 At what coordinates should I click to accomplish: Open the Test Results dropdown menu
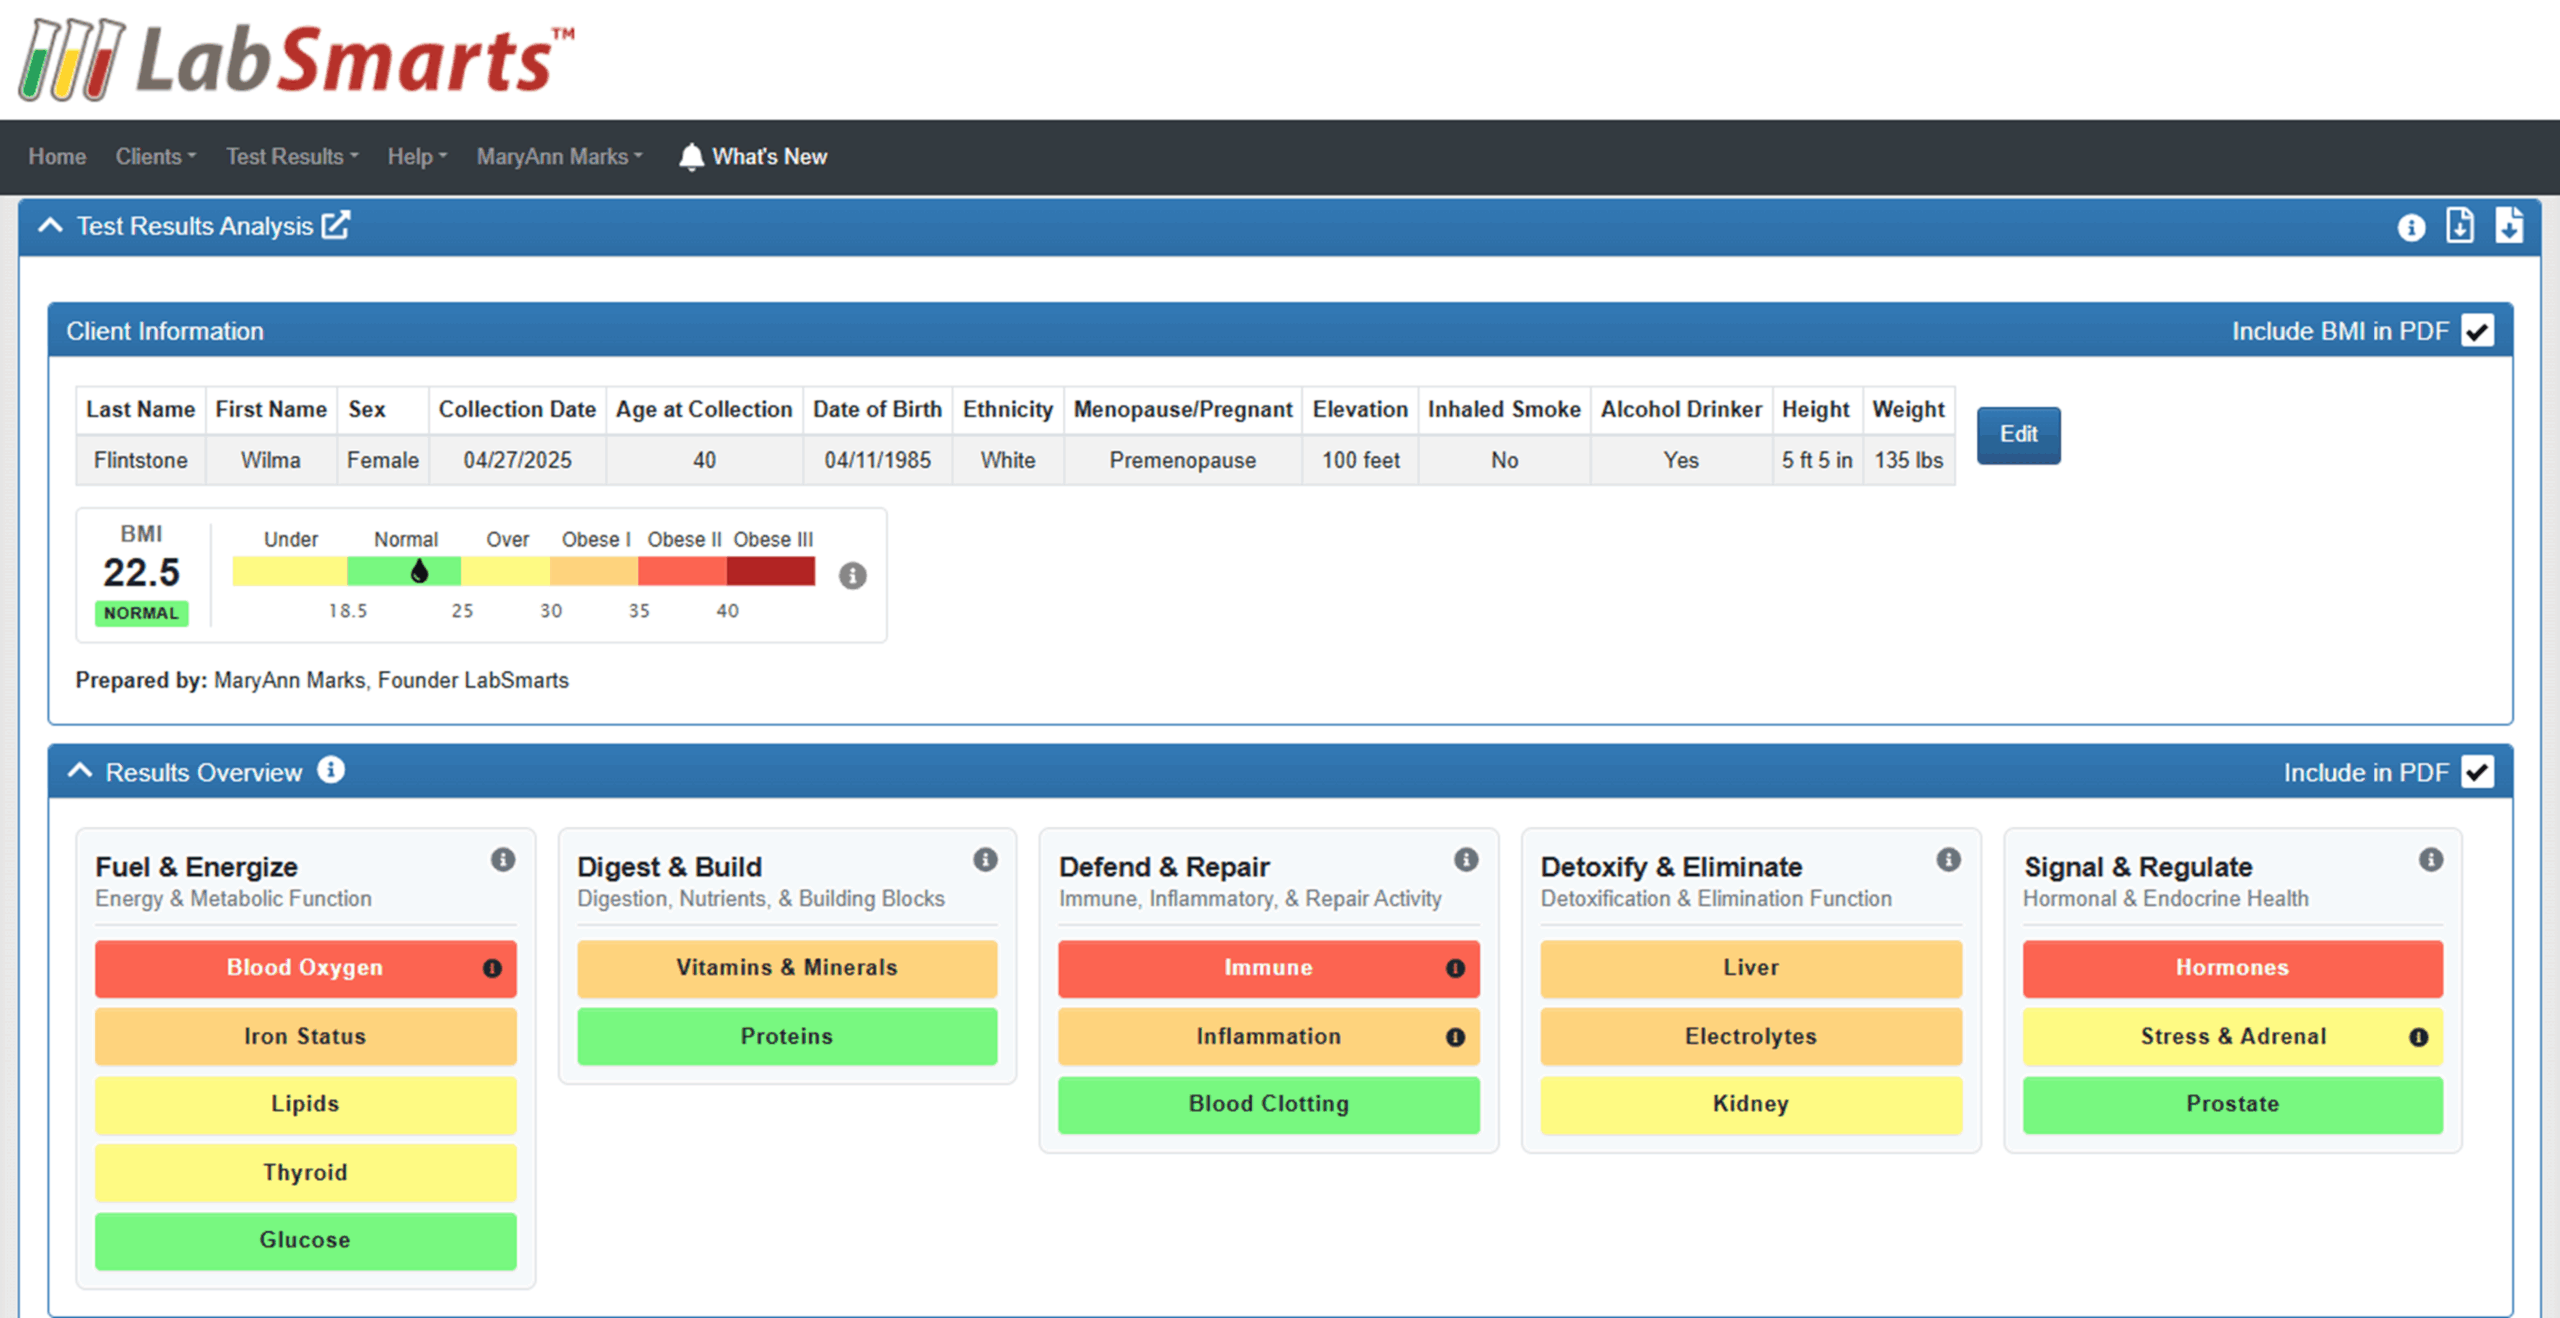point(292,157)
